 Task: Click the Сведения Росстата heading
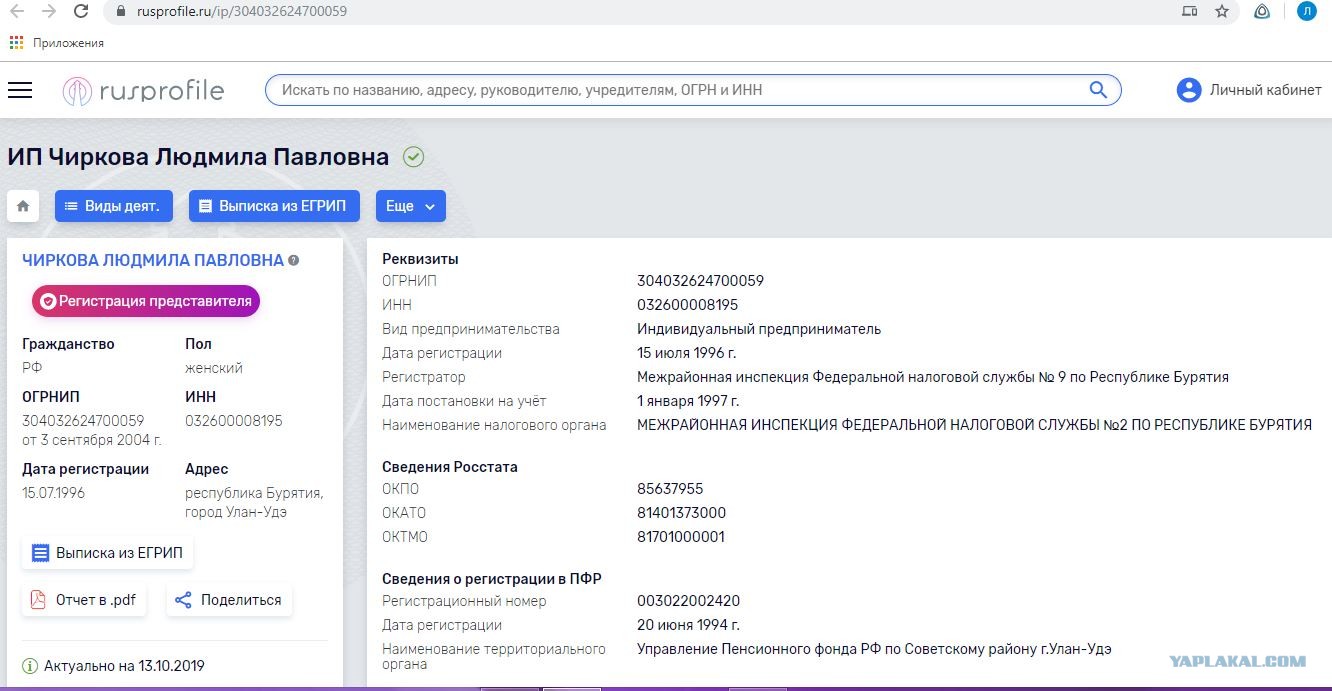pos(450,467)
